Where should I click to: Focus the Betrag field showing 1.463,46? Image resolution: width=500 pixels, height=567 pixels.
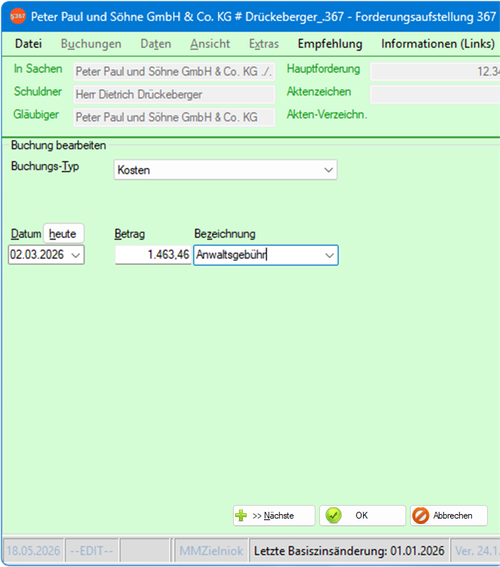coord(153,255)
